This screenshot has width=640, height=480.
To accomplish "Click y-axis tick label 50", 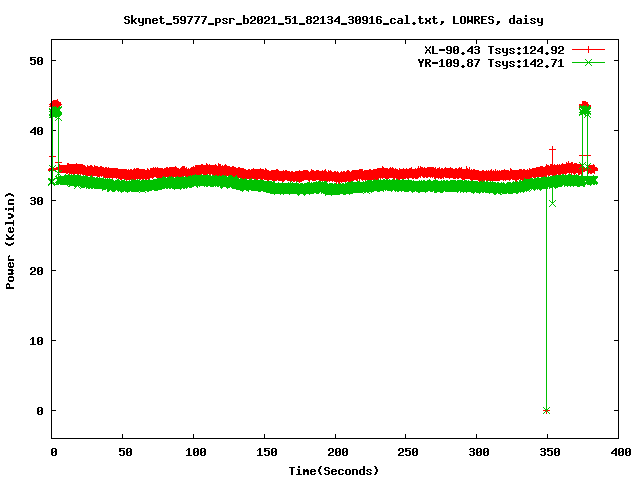I will coord(36,61).
